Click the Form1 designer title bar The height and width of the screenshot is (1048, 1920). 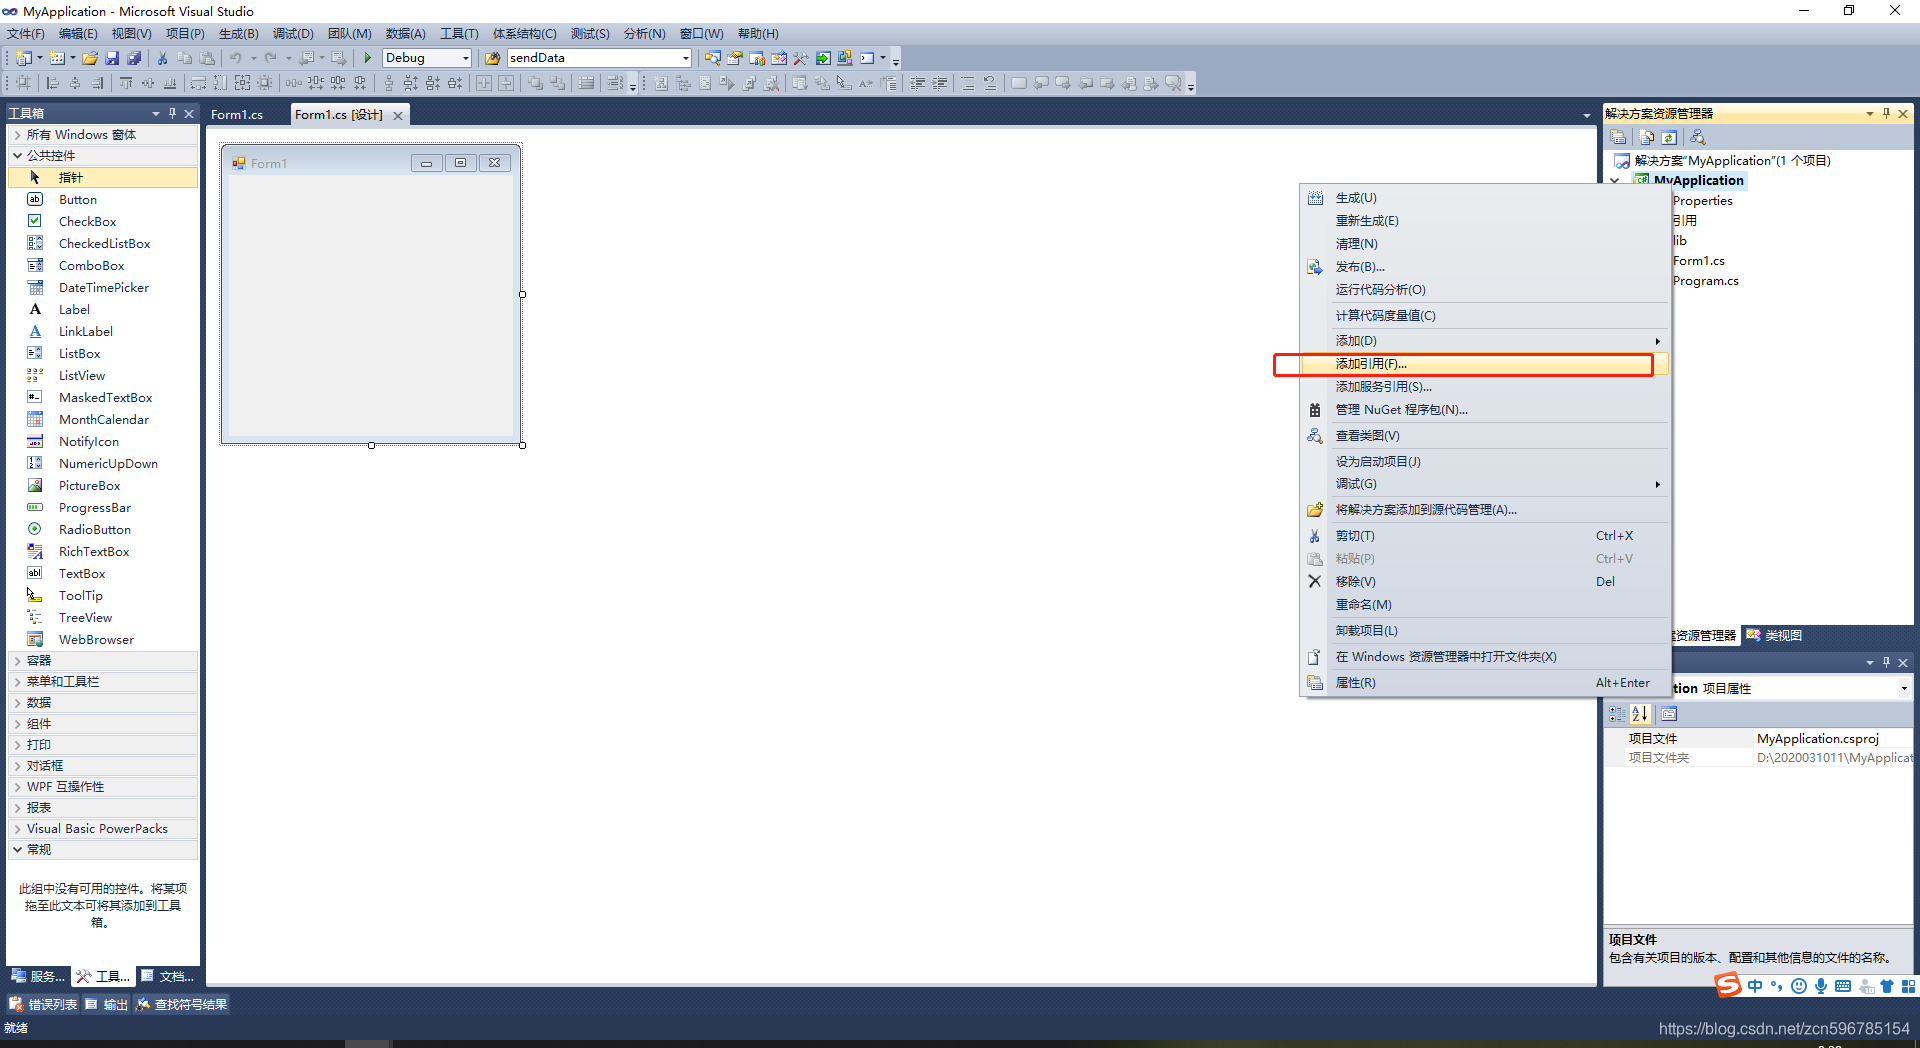tap(371, 163)
